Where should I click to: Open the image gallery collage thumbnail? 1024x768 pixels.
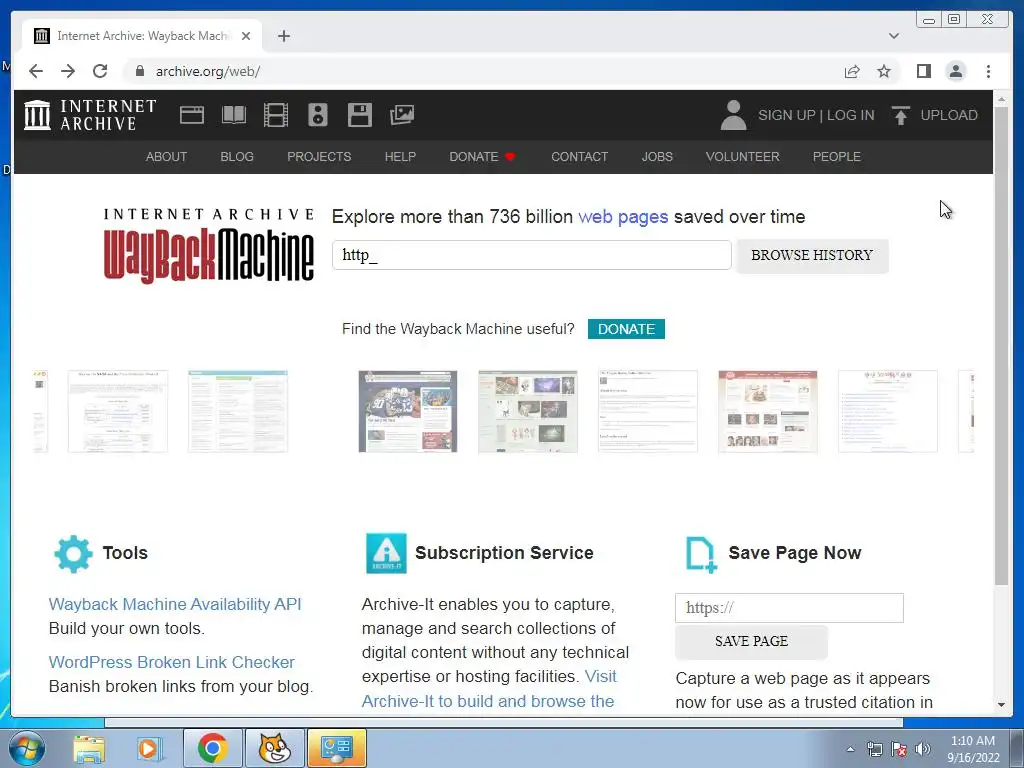click(x=528, y=411)
